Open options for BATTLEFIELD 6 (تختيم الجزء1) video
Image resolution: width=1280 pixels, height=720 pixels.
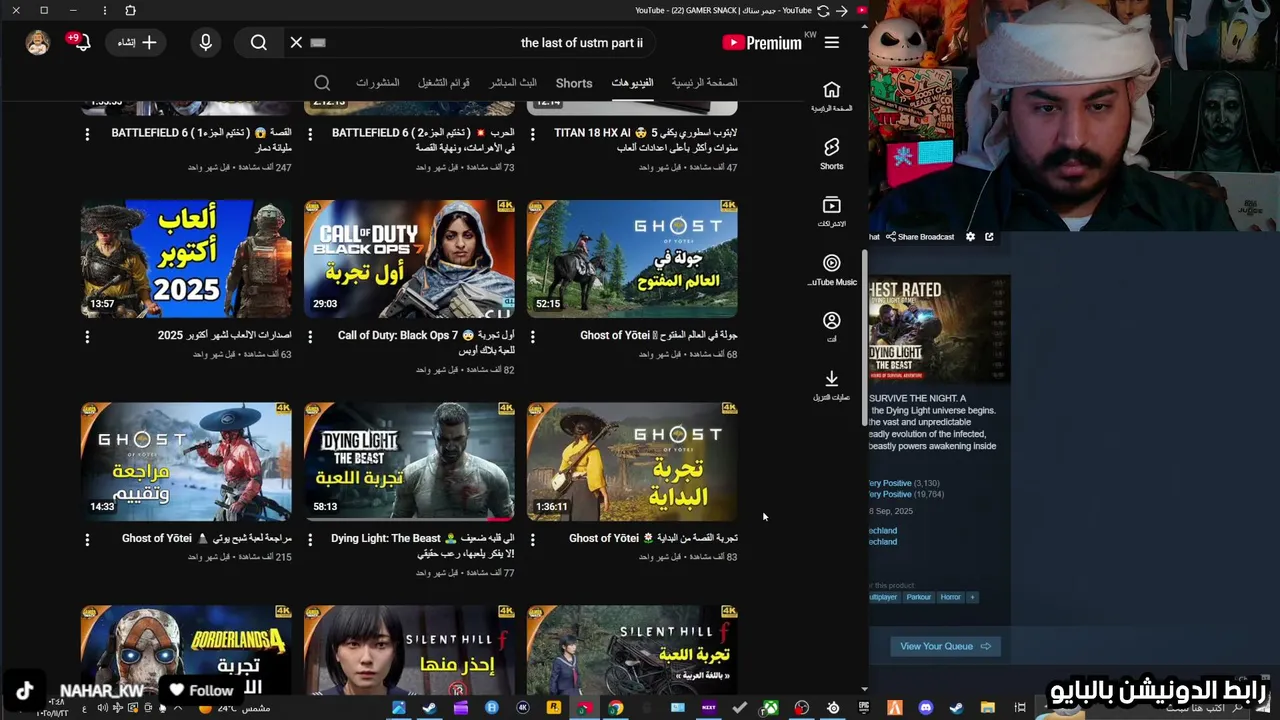pyautogui.click(x=87, y=133)
